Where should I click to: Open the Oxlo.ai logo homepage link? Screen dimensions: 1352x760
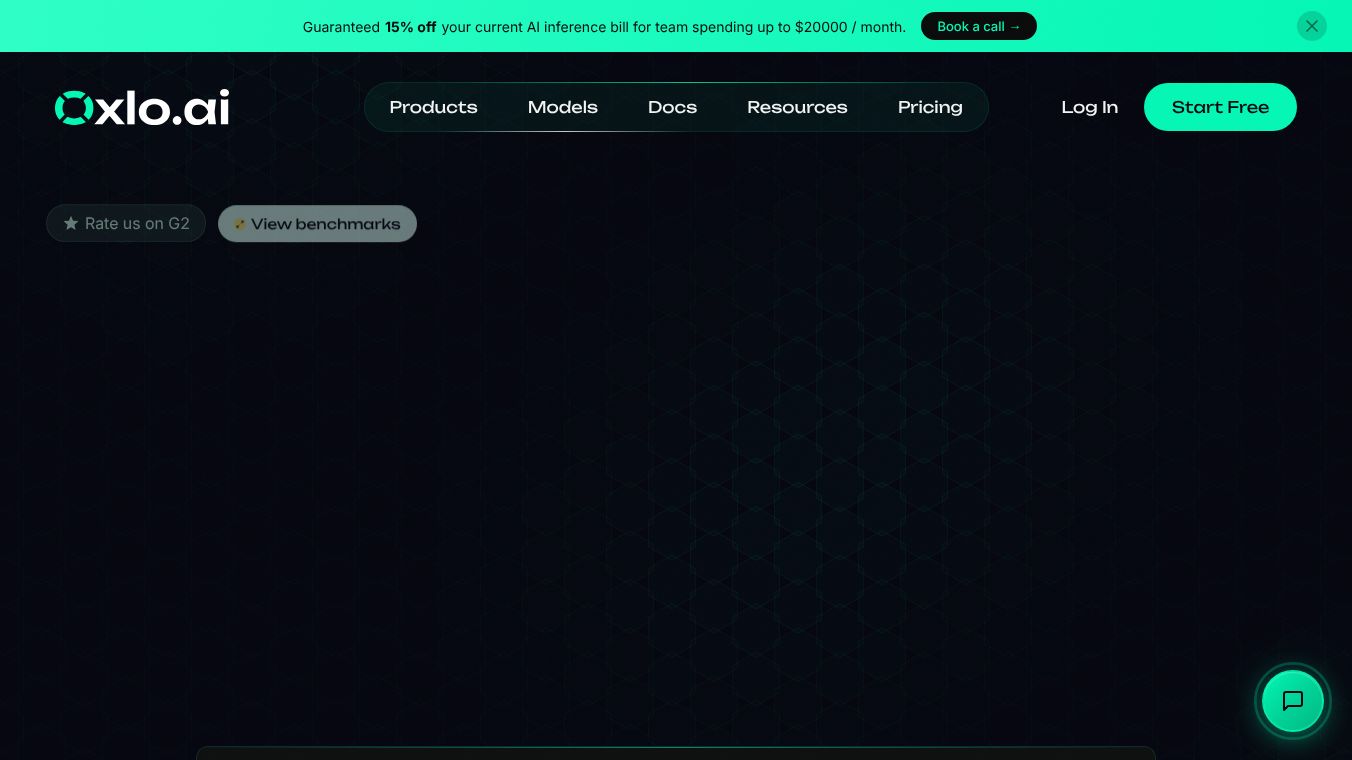click(x=142, y=107)
